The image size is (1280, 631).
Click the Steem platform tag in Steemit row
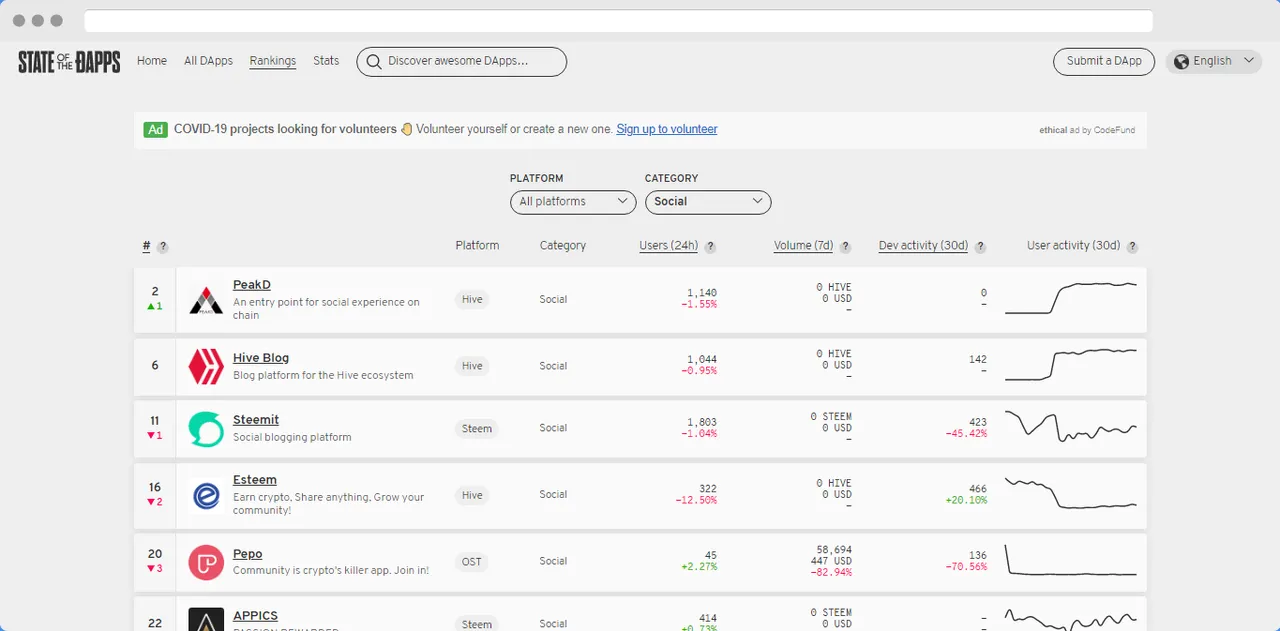(477, 429)
